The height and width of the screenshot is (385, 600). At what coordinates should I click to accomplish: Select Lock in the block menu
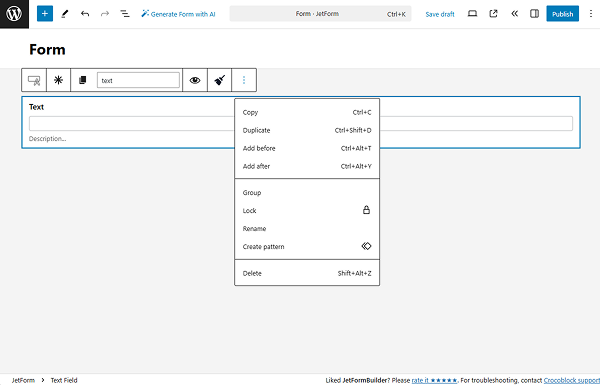click(x=307, y=210)
